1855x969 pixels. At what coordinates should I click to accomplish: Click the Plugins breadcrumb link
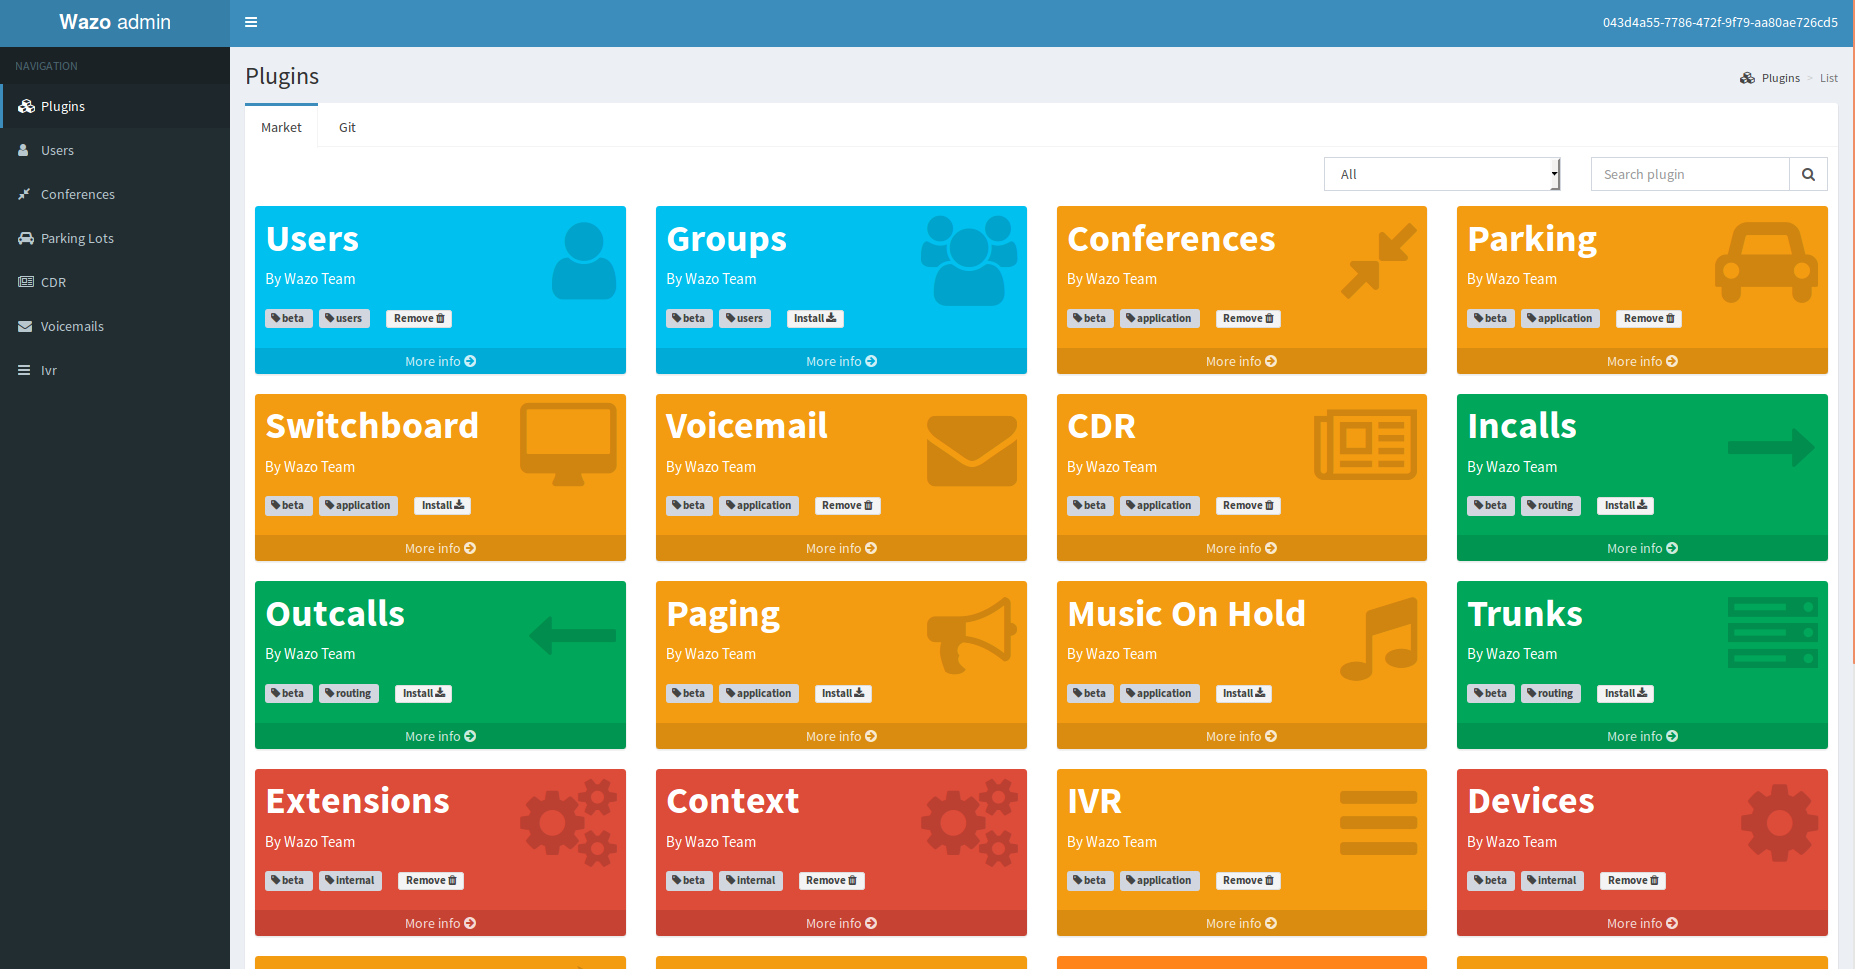(x=1770, y=78)
